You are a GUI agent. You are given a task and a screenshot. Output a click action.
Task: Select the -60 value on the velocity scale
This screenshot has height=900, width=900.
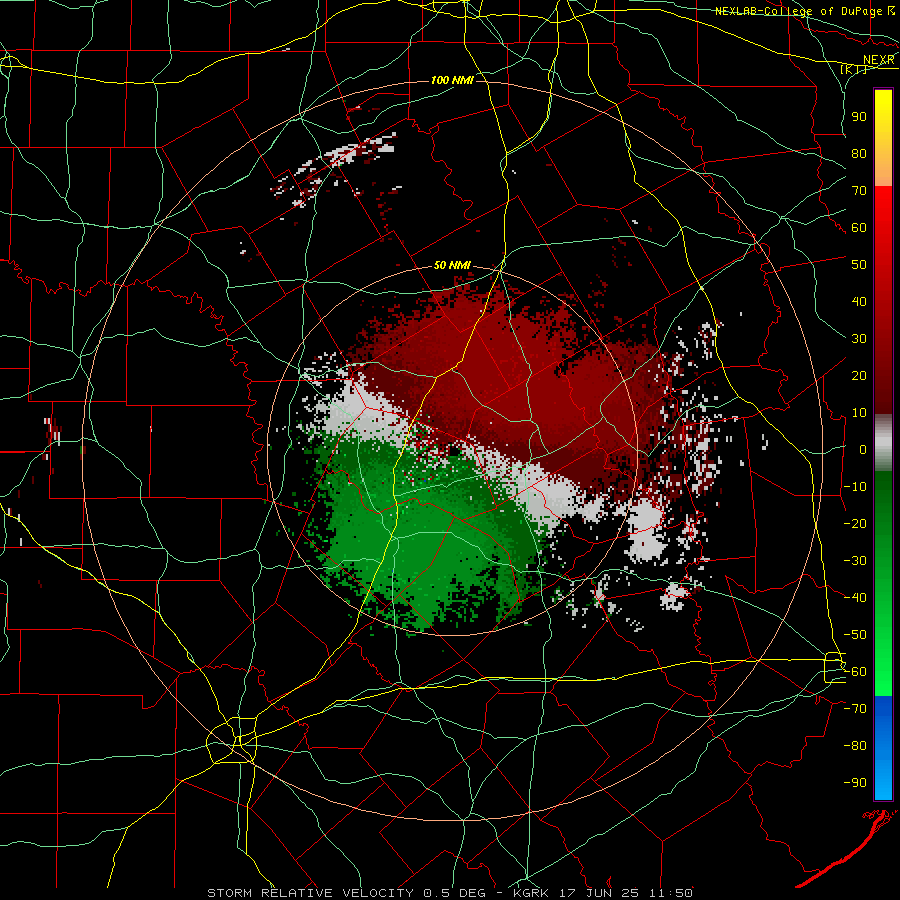click(x=855, y=672)
